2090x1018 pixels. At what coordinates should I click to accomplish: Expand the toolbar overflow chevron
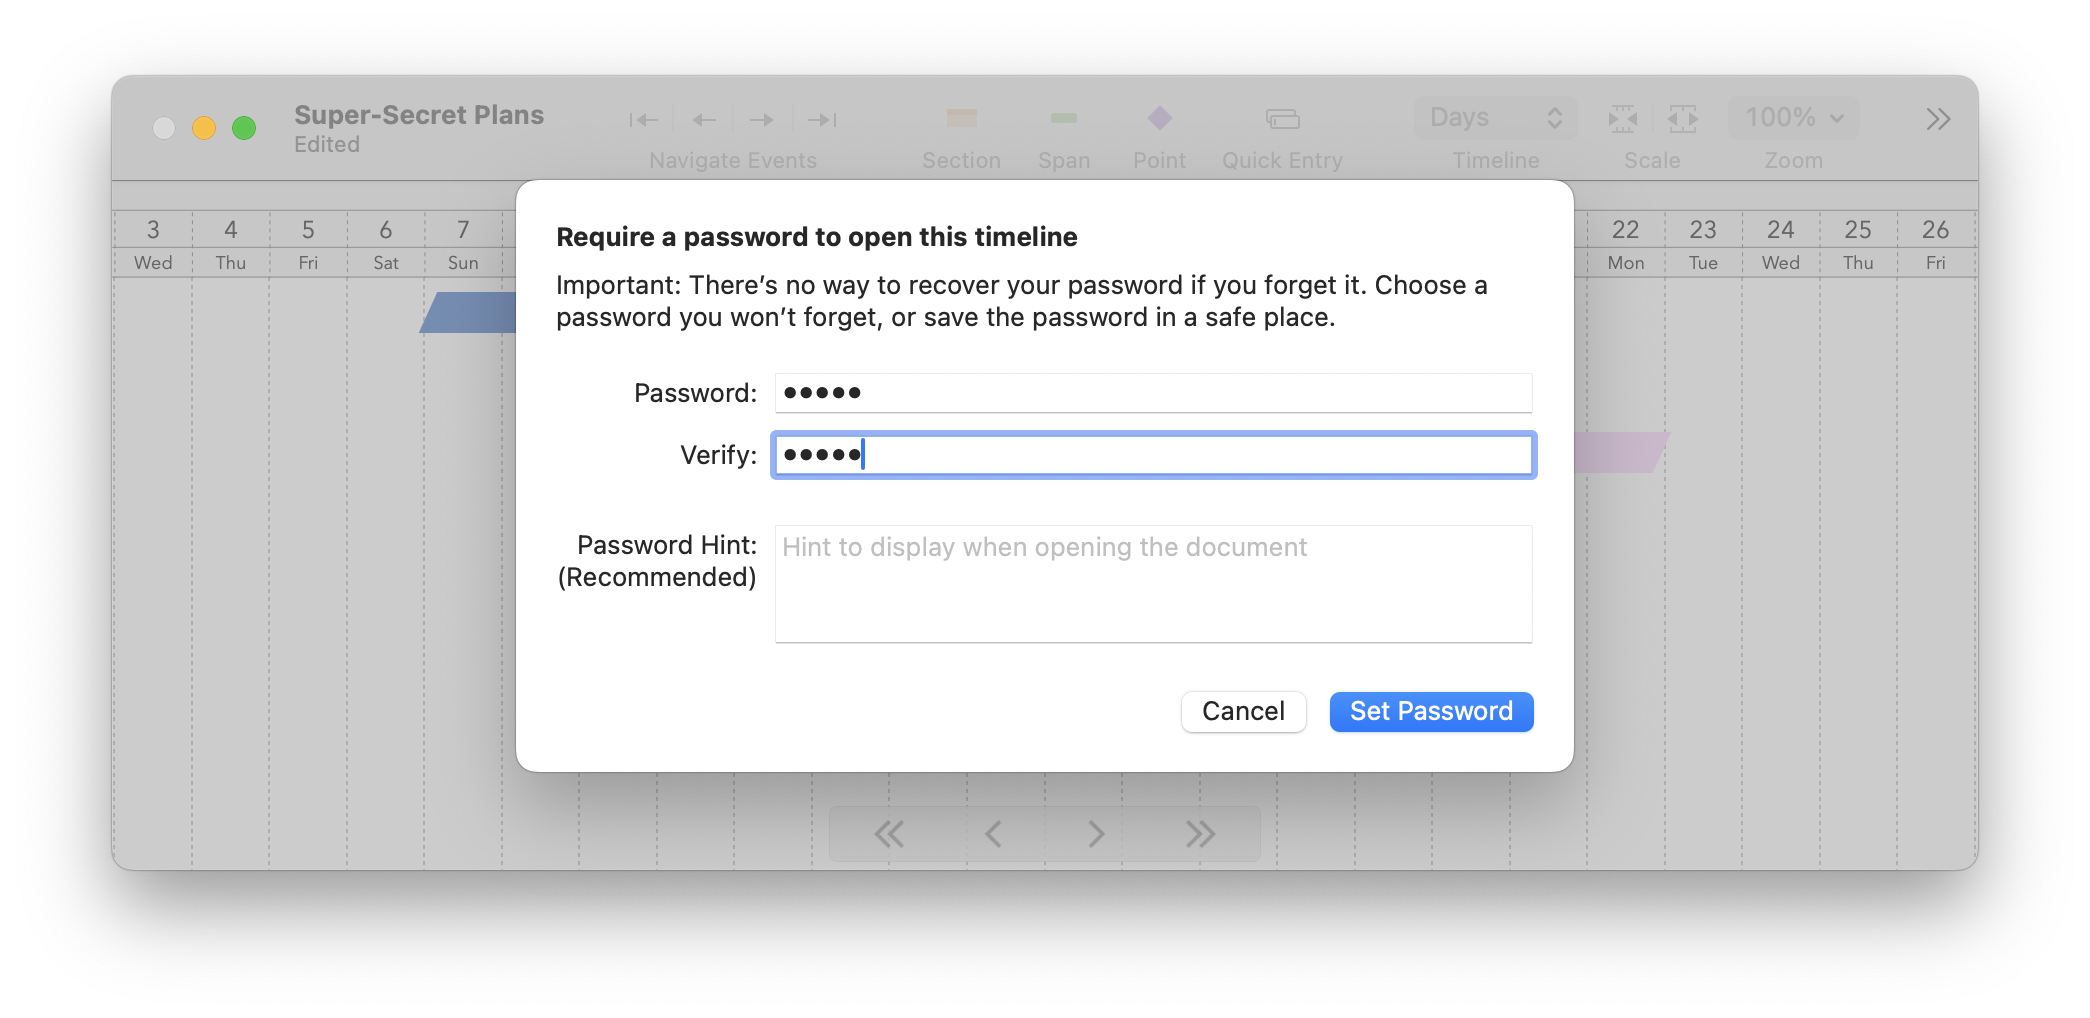[1937, 118]
